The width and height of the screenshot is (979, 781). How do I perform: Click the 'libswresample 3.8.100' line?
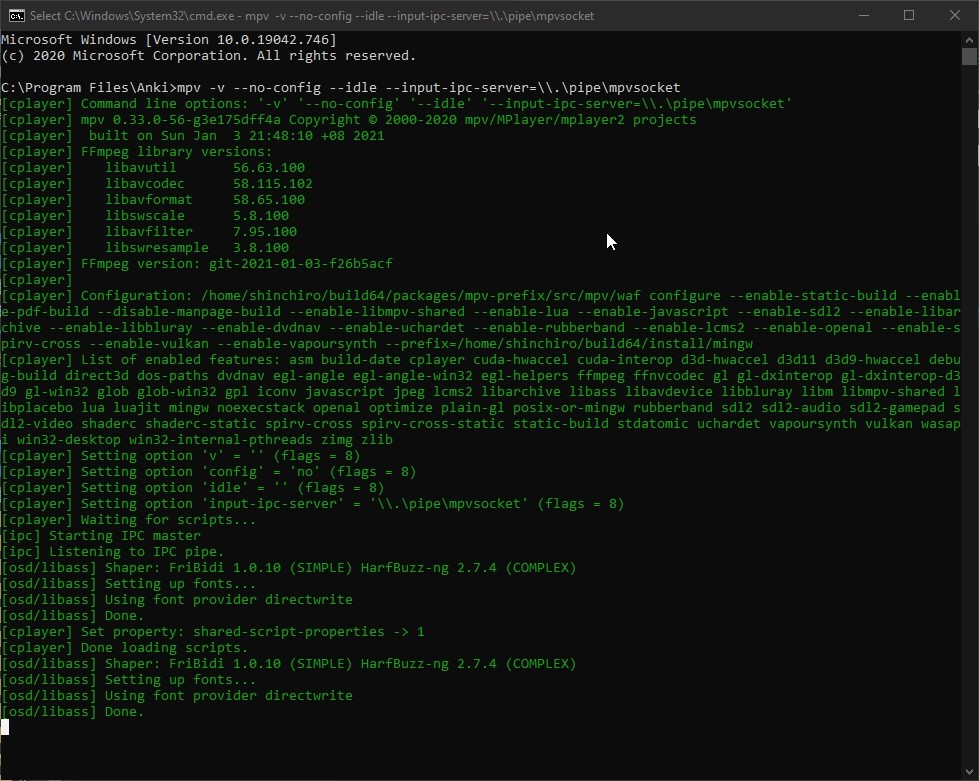pyautogui.click(x=145, y=247)
